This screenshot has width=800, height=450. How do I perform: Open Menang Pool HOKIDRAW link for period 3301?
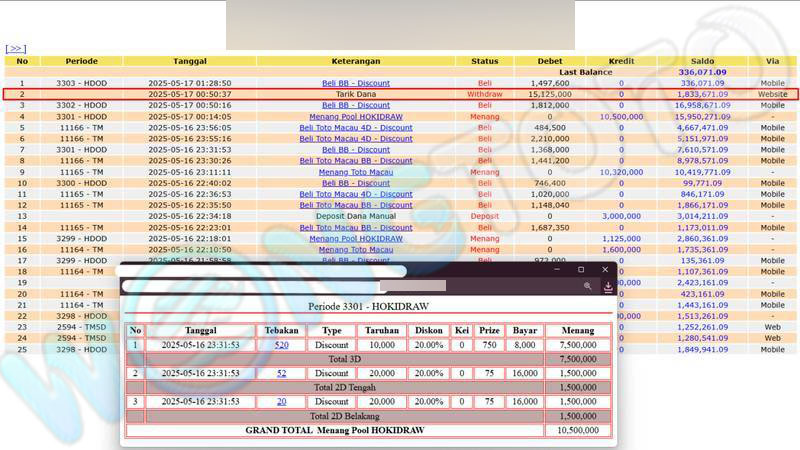tap(356, 116)
